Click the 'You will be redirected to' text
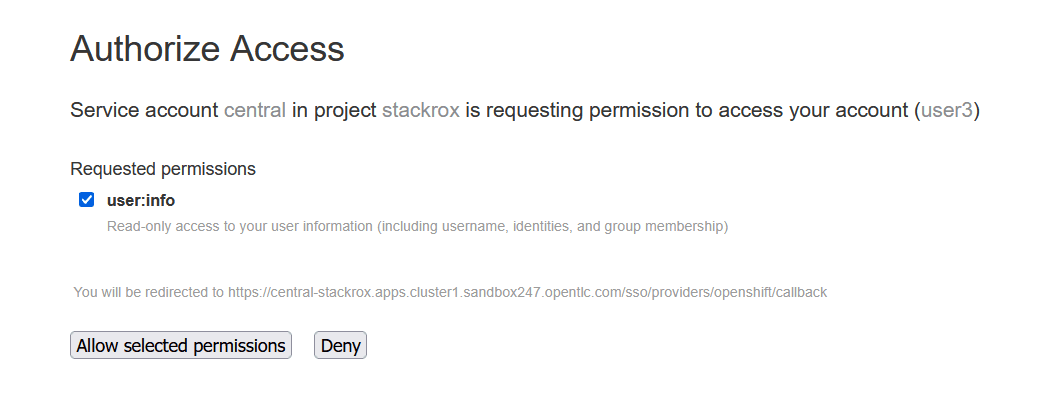The image size is (1045, 405). coord(148,292)
